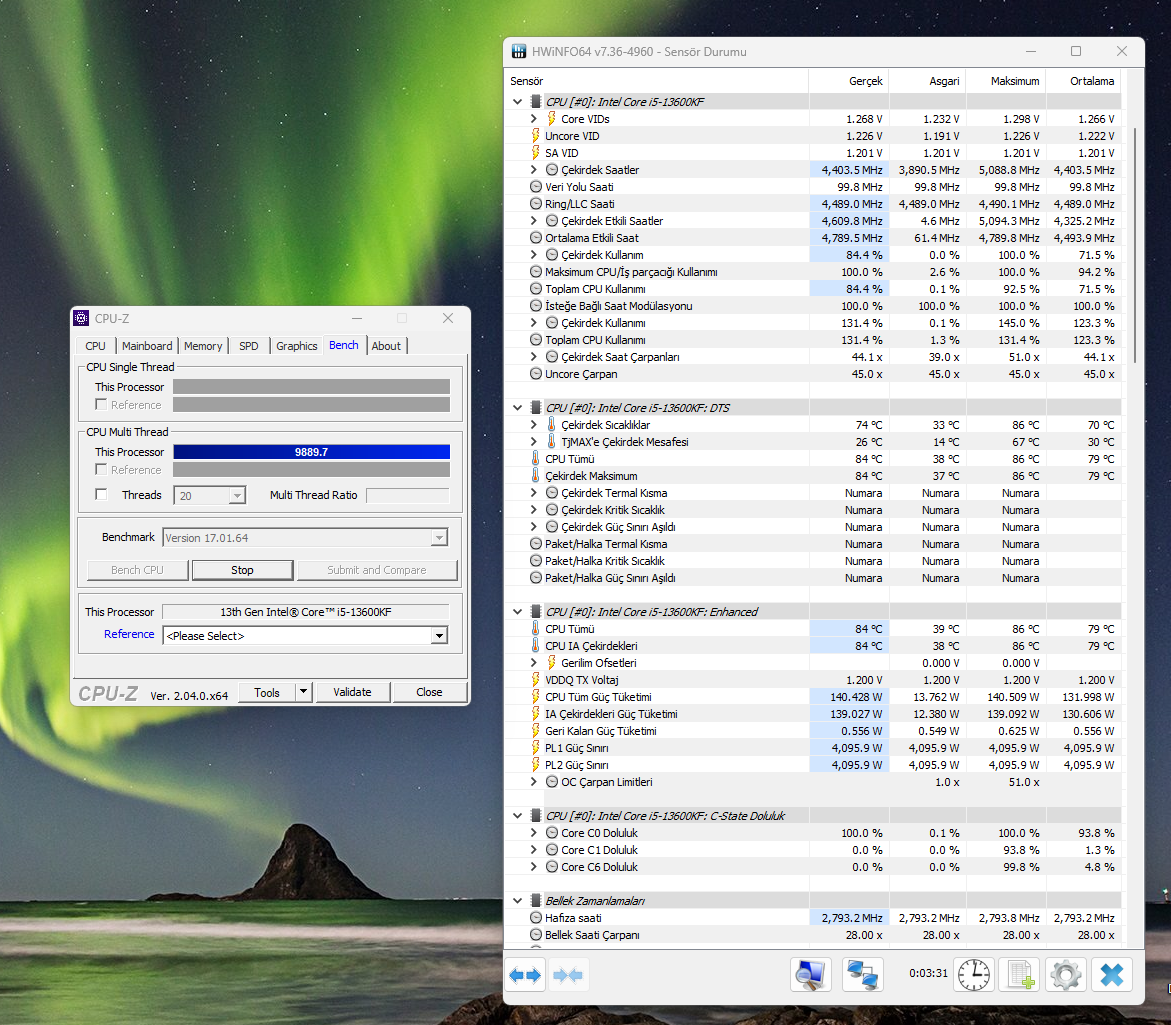
Task: Collapse the CPU [#0] Intel Core i5-13600KF group
Action: click(x=517, y=102)
